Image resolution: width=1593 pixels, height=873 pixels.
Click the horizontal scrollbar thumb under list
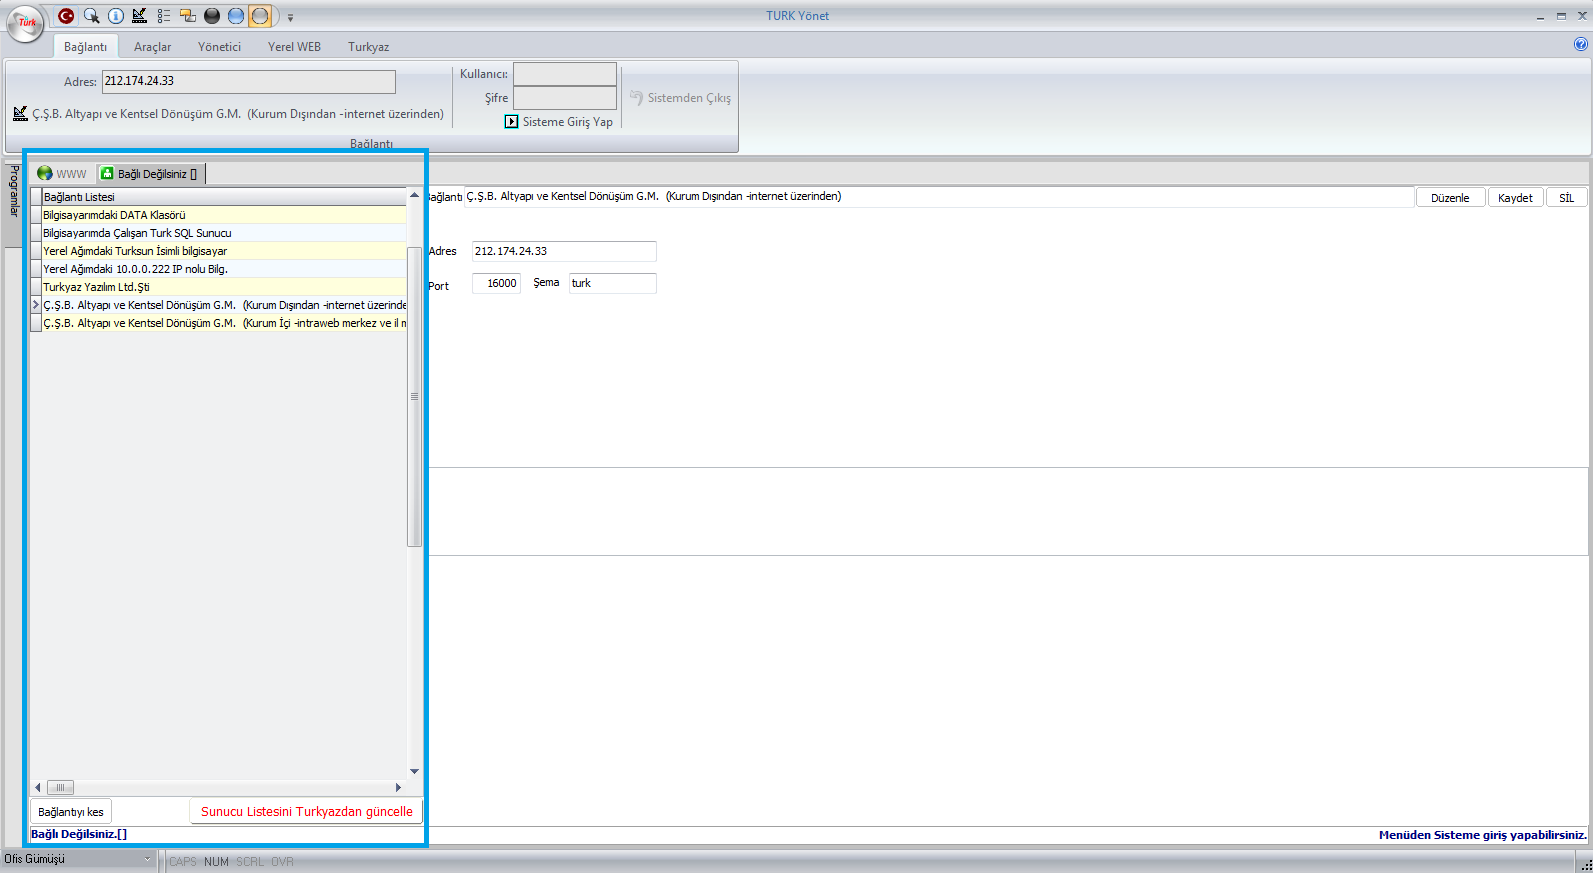[60, 787]
